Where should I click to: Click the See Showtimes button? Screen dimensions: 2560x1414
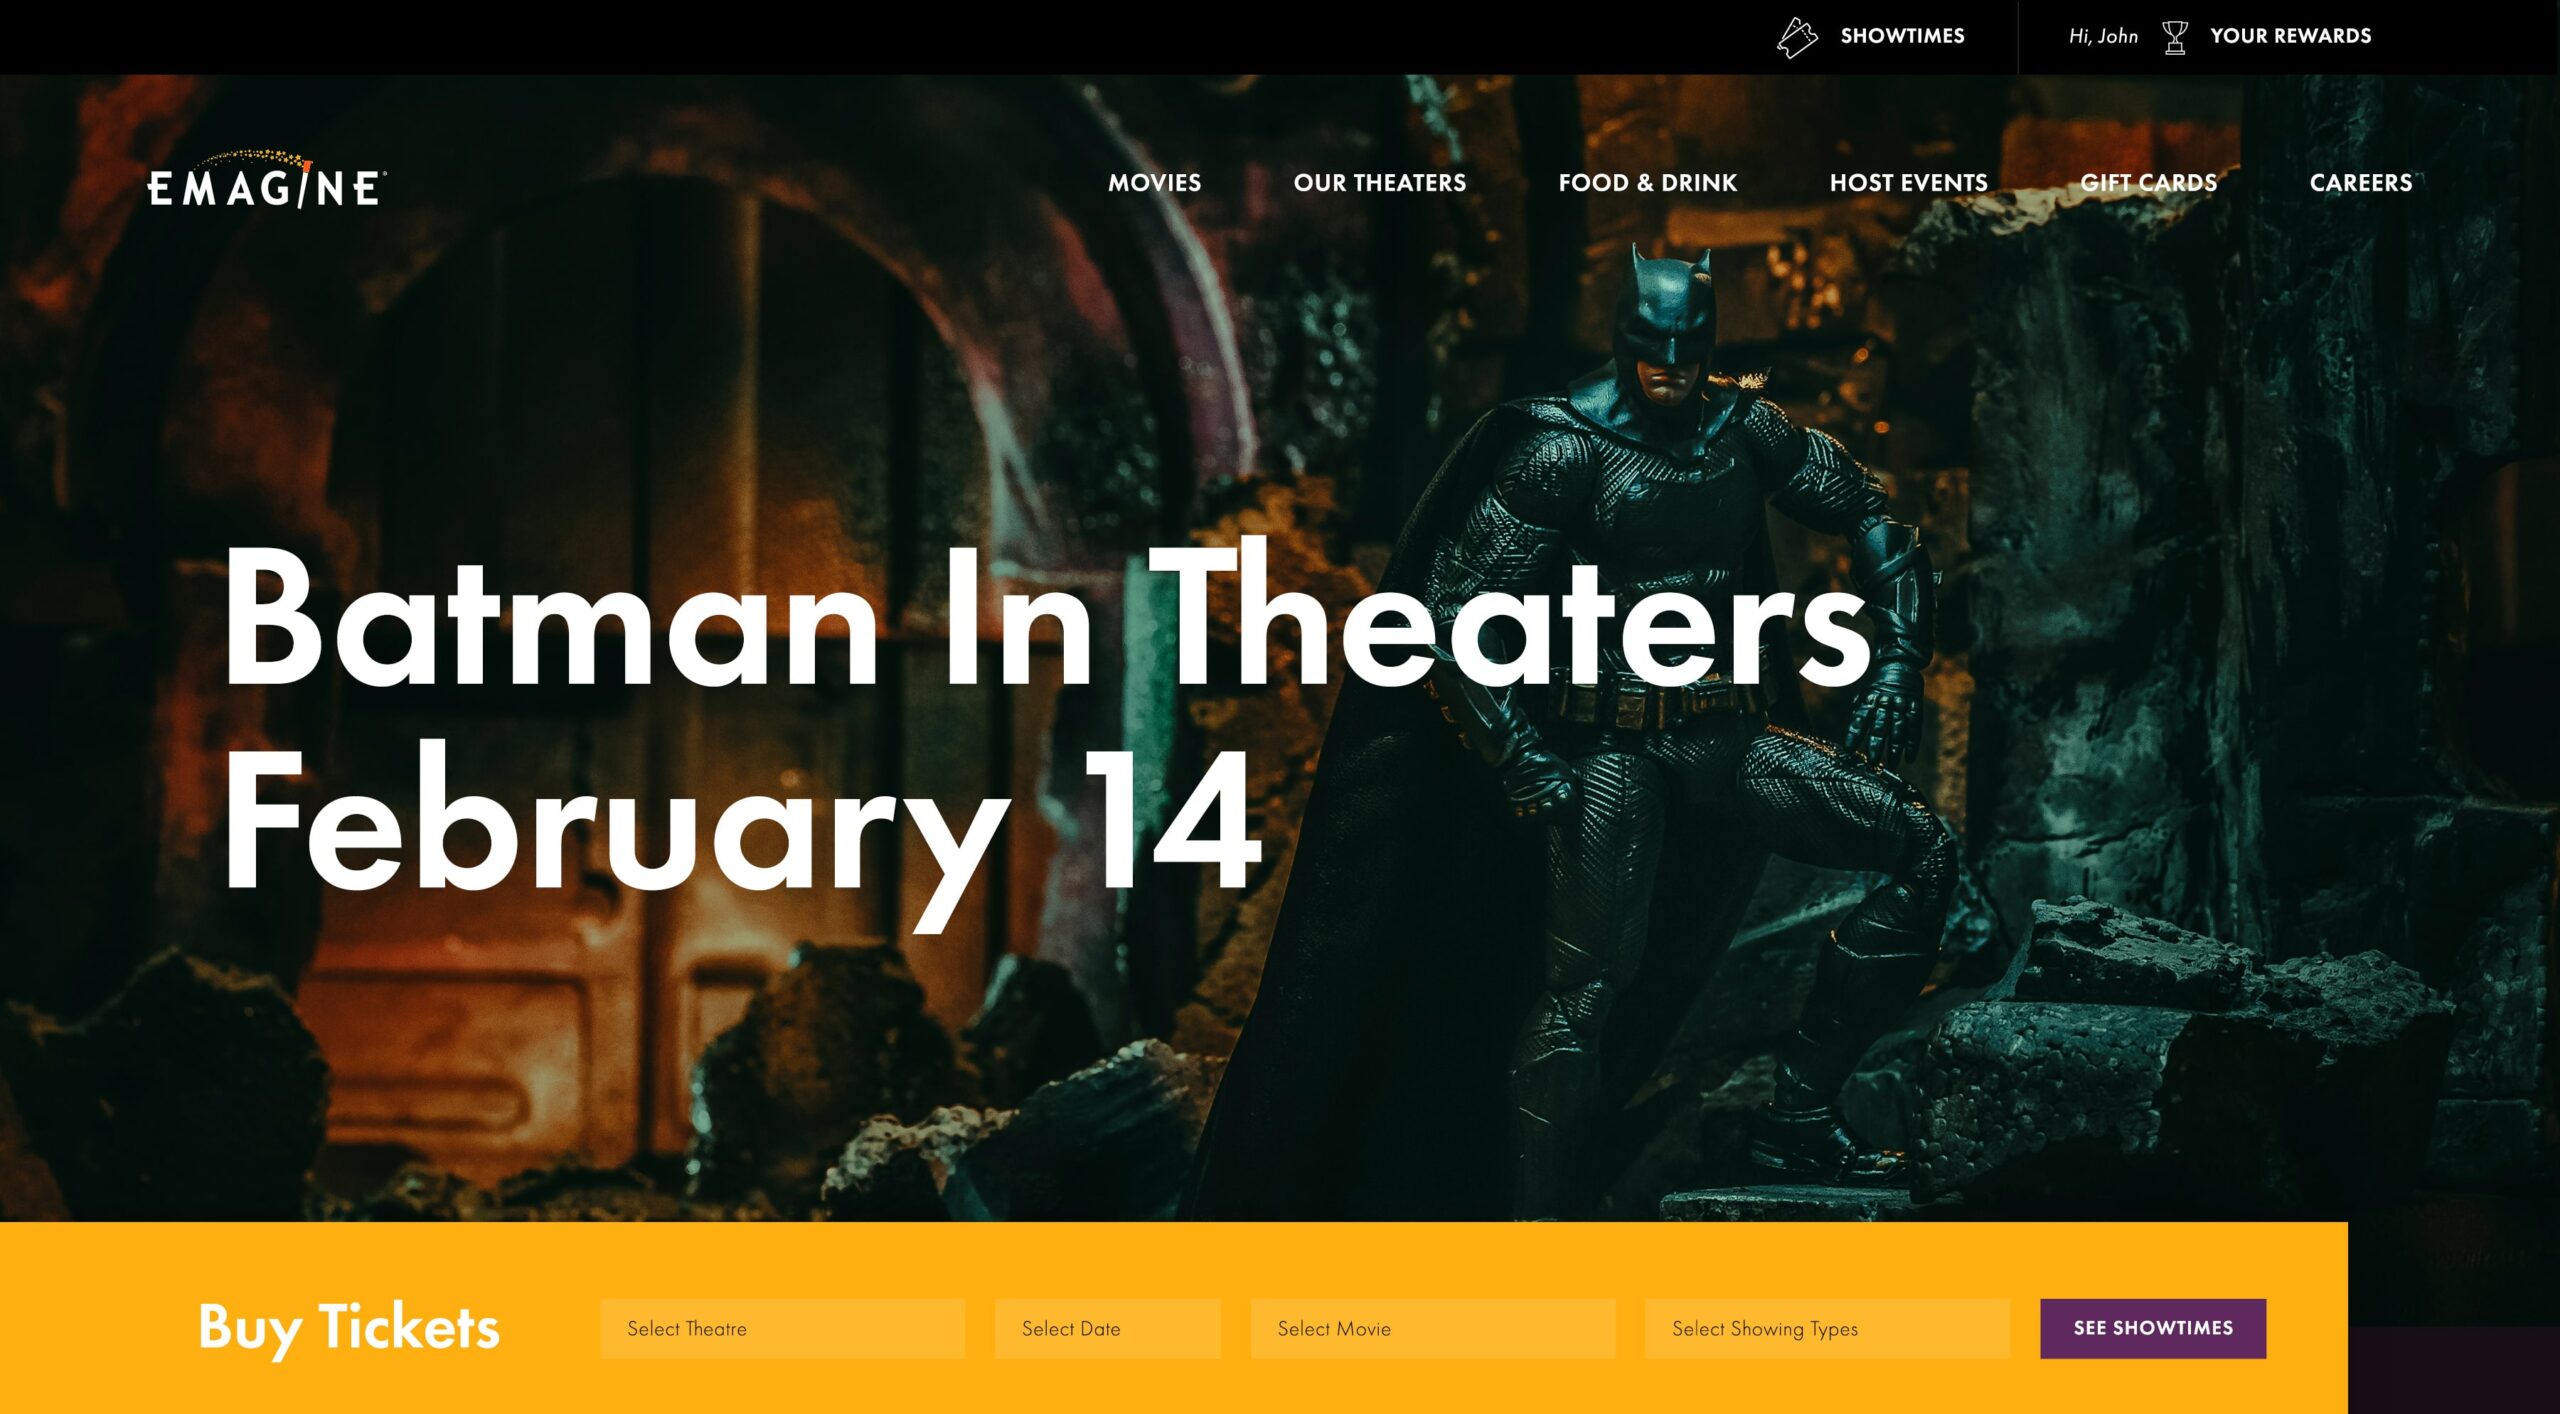[x=2153, y=1328]
